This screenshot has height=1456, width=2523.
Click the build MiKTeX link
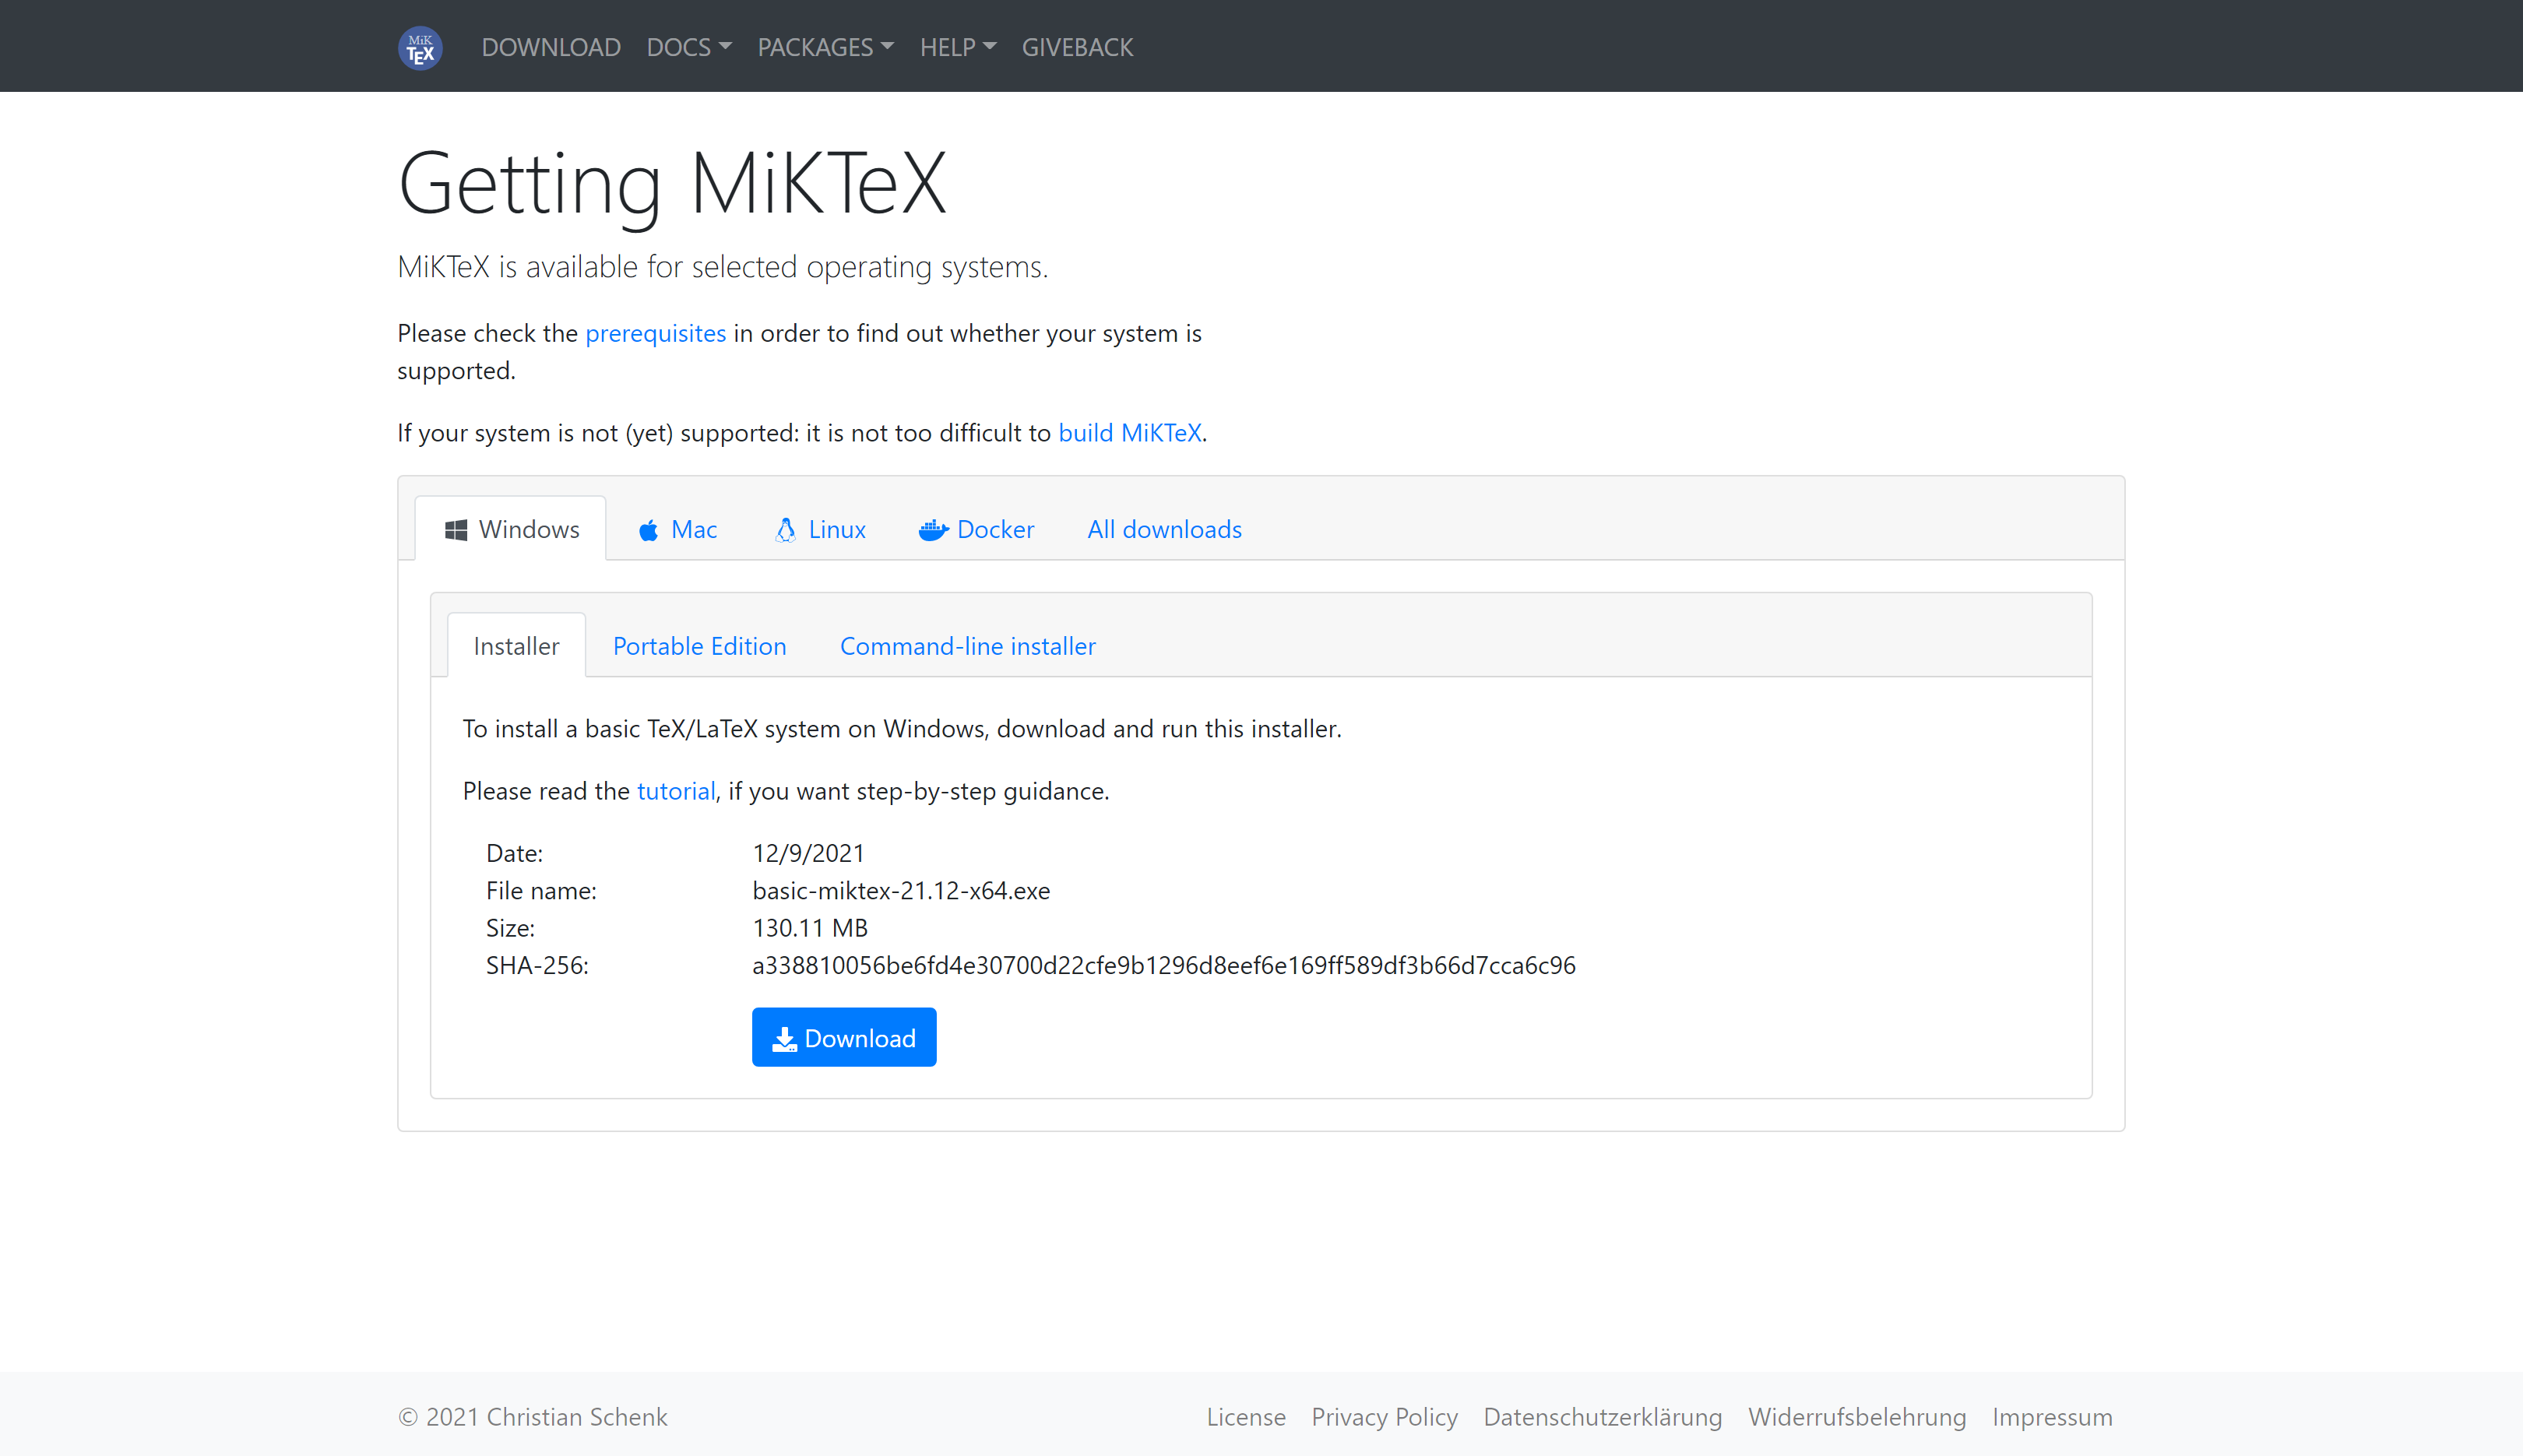click(1128, 431)
